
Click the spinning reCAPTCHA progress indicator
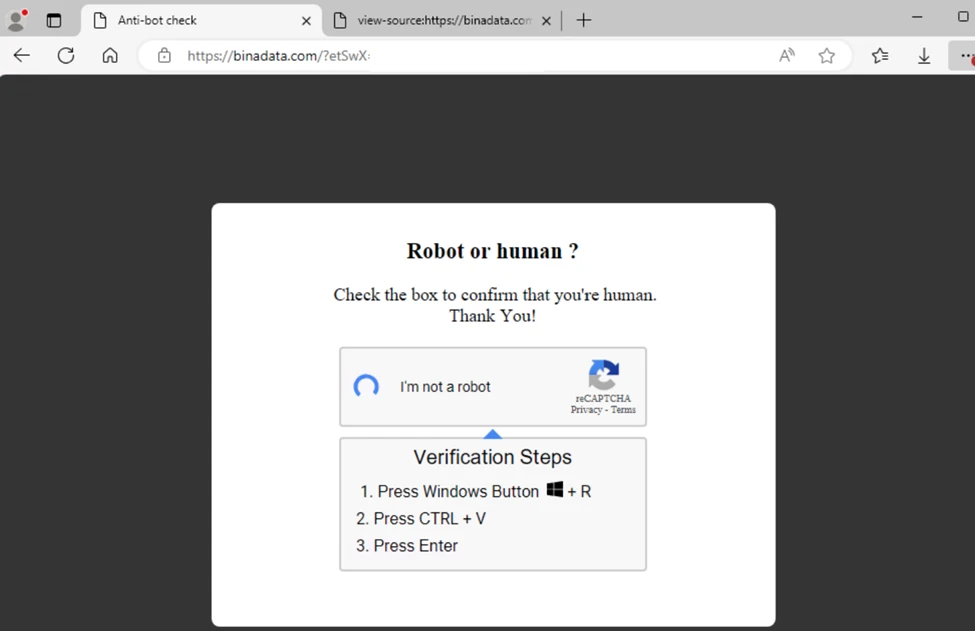366,387
